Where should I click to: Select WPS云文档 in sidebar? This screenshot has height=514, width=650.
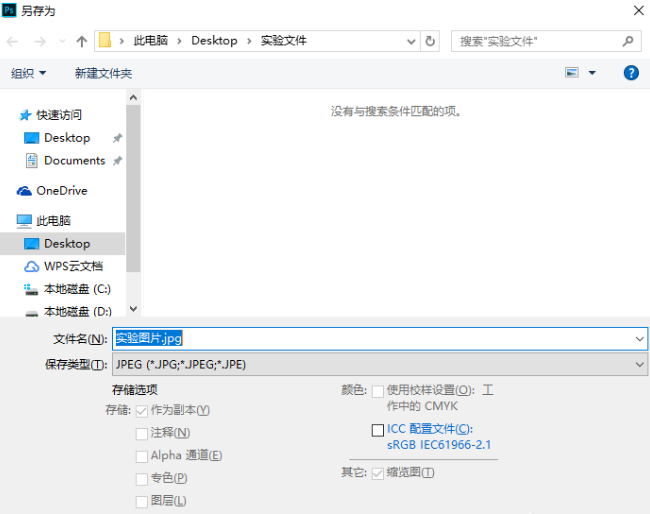coord(73,266)
